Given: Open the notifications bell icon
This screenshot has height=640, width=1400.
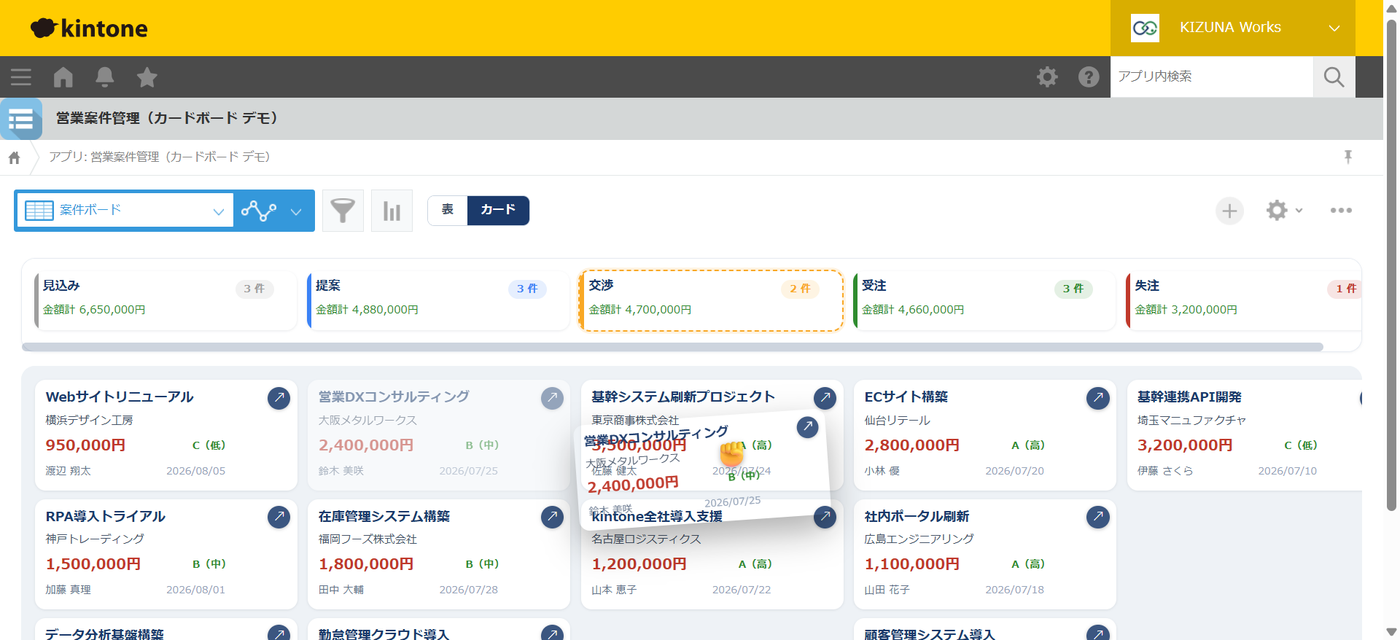Looking at the screenshot, I should 105,77.
